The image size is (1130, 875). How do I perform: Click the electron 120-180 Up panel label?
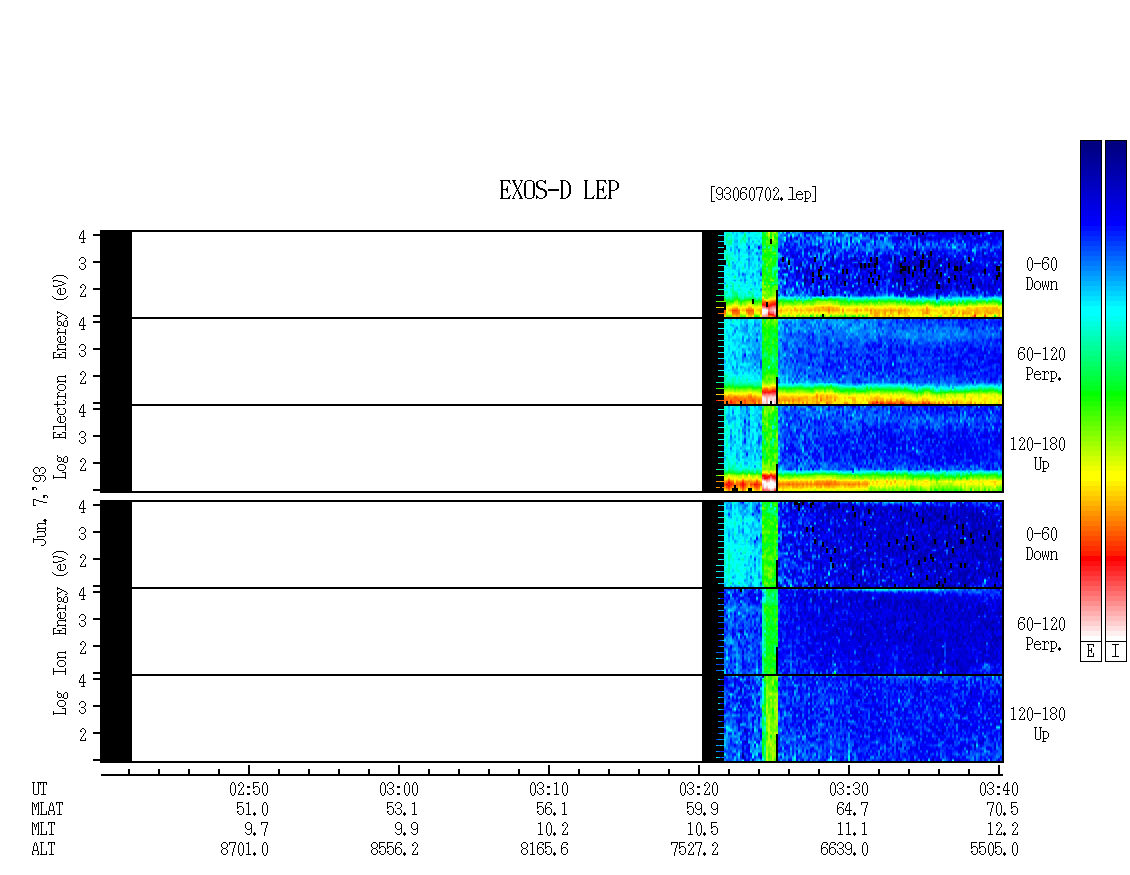pyautogui.click(x=1037, y=455)
